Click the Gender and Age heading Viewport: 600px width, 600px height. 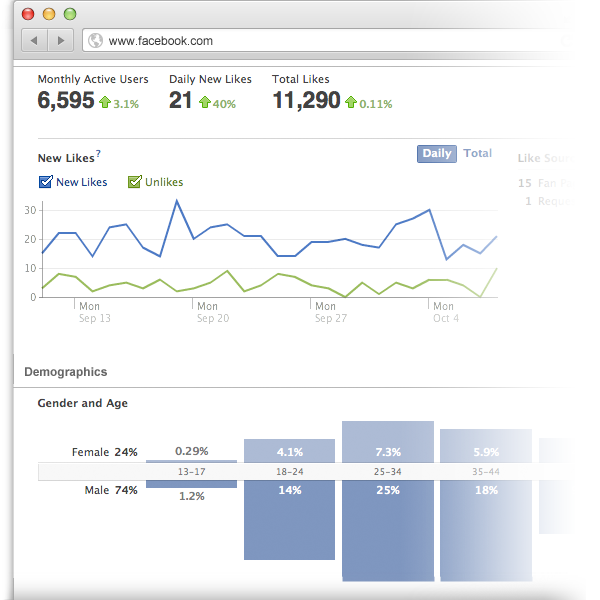(83, 403)
